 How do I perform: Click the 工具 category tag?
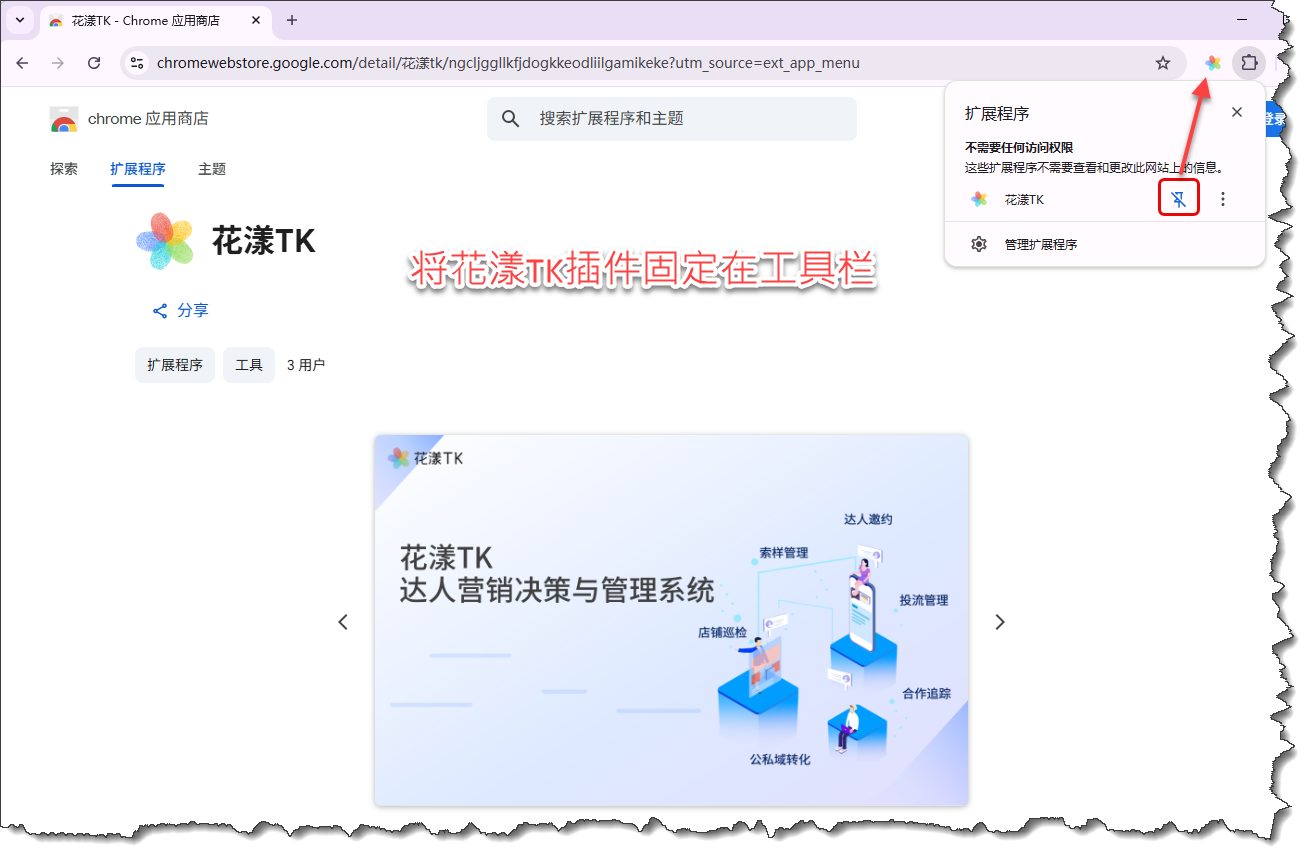coord(248,365)
